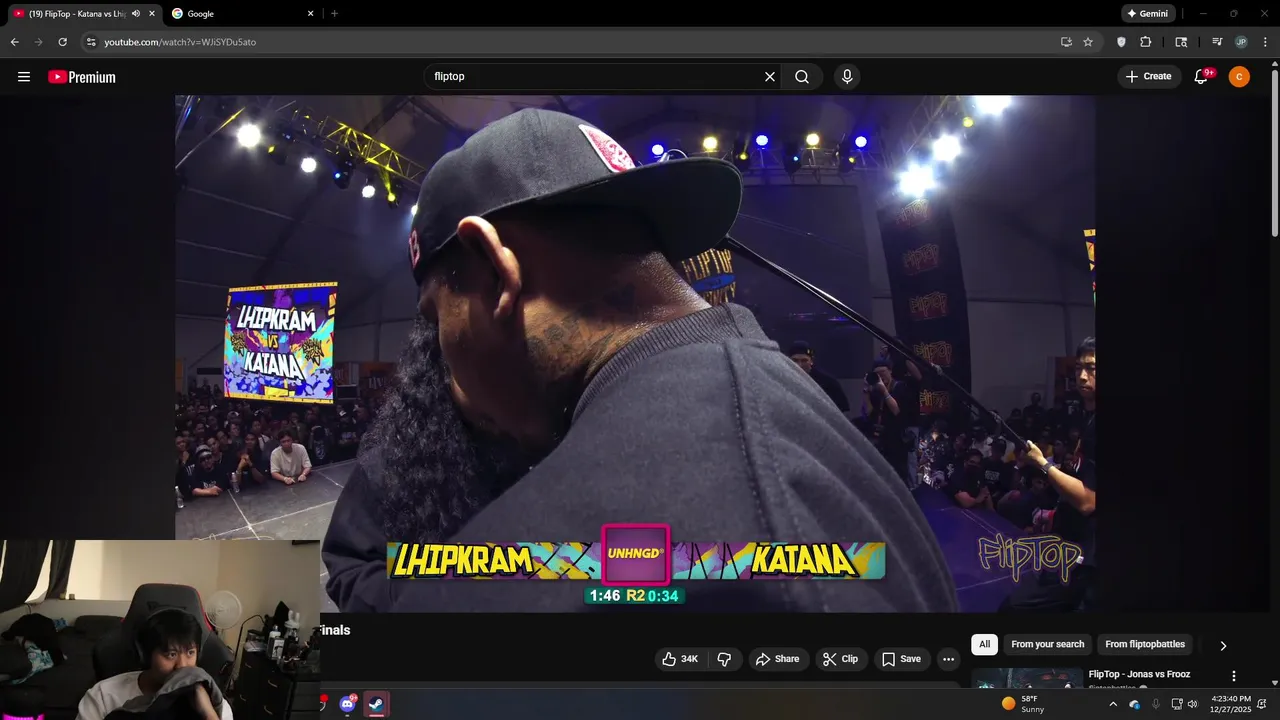This screenshot has width=1280, height=720.
Task: Clear the fliptop search text
Action: [x=770, y=77]
